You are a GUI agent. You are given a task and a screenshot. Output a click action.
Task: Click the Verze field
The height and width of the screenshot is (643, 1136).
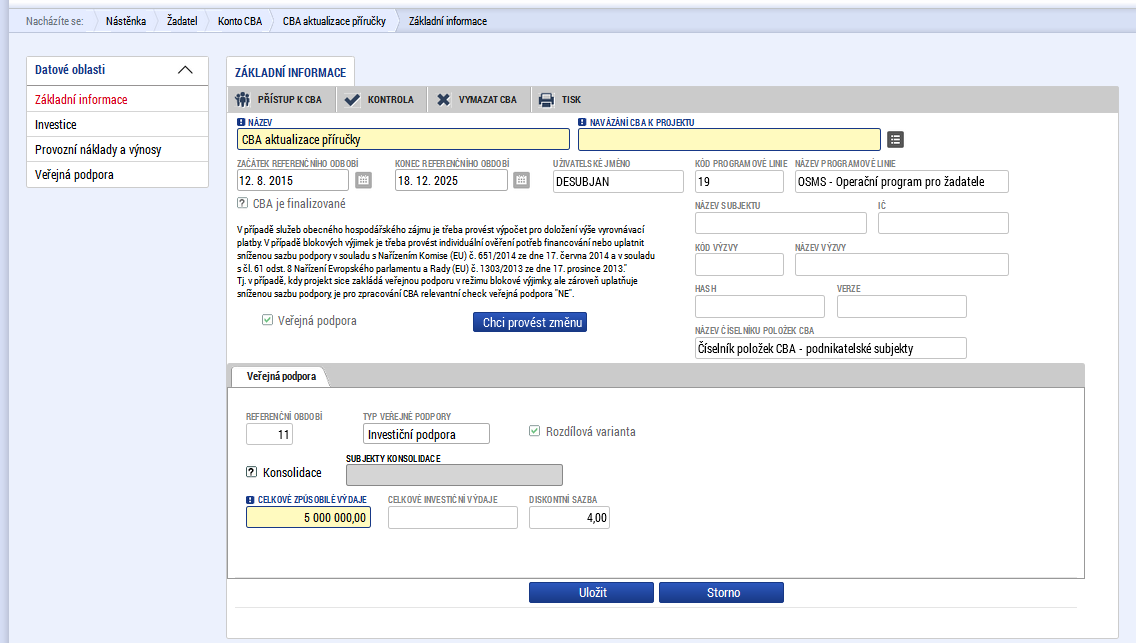(x=901, y=306)
